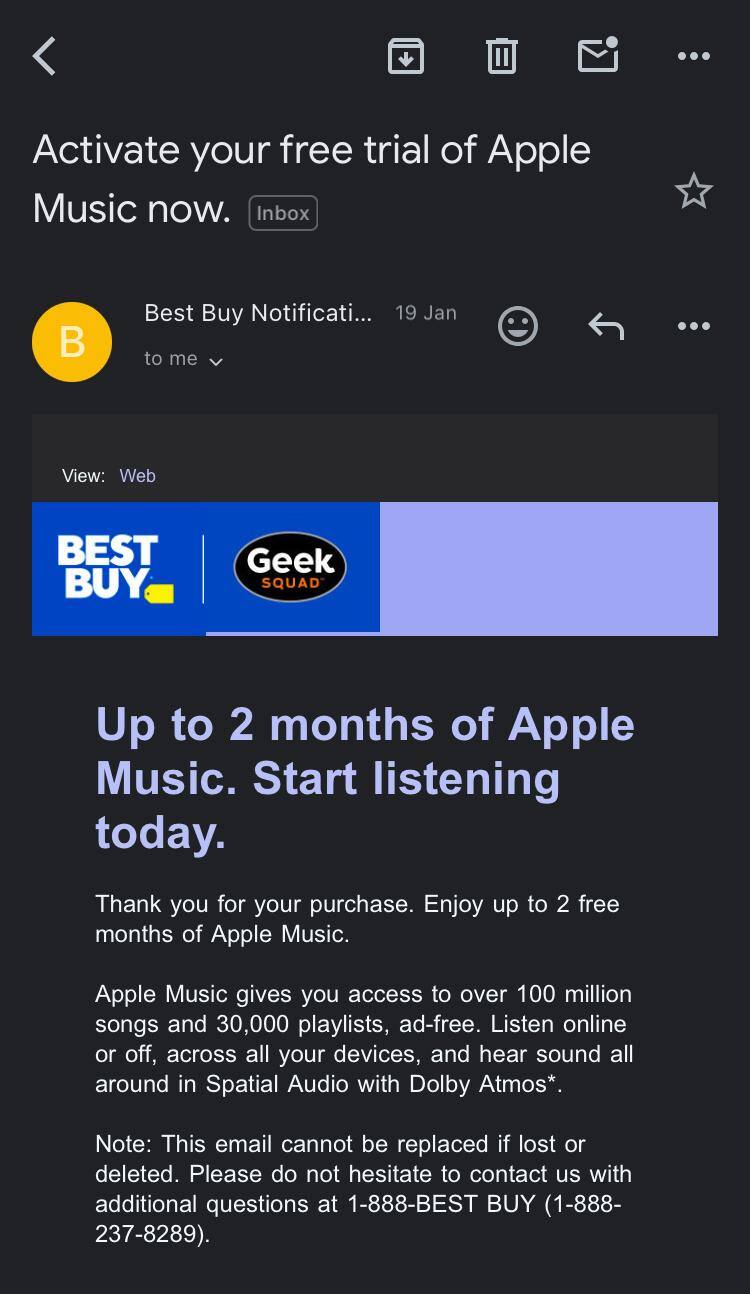Select the Geek Squad logo

(x=290, y=567)
